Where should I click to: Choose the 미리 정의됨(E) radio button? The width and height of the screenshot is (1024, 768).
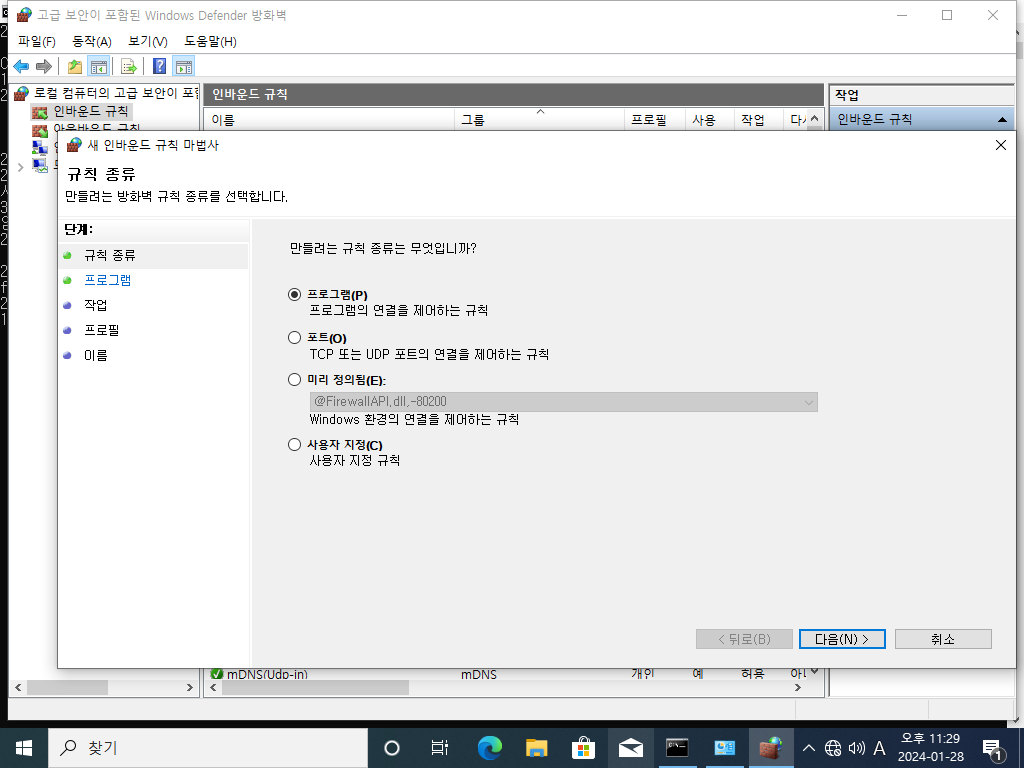(x=295, y=379)
